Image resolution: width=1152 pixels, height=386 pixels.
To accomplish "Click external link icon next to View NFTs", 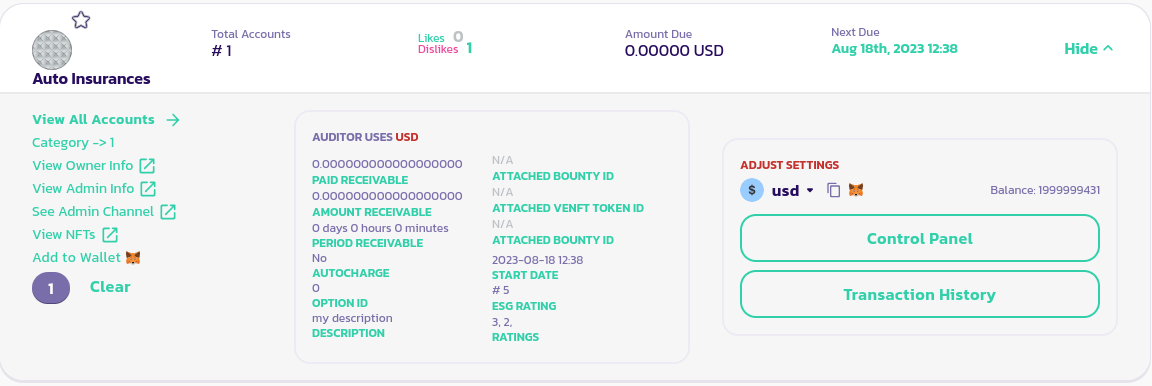I will (x=110, y=235).
